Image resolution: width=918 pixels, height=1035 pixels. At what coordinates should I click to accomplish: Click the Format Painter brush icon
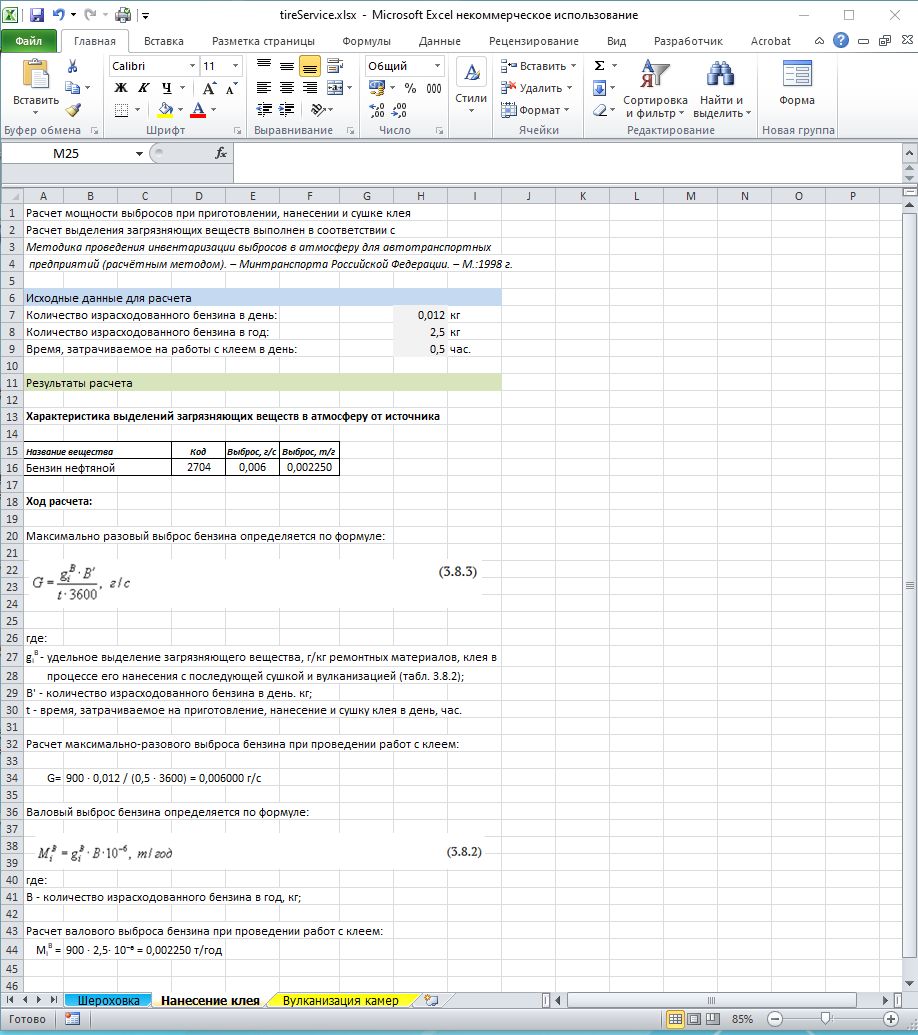pyautogui.click(x=73, y=110)
